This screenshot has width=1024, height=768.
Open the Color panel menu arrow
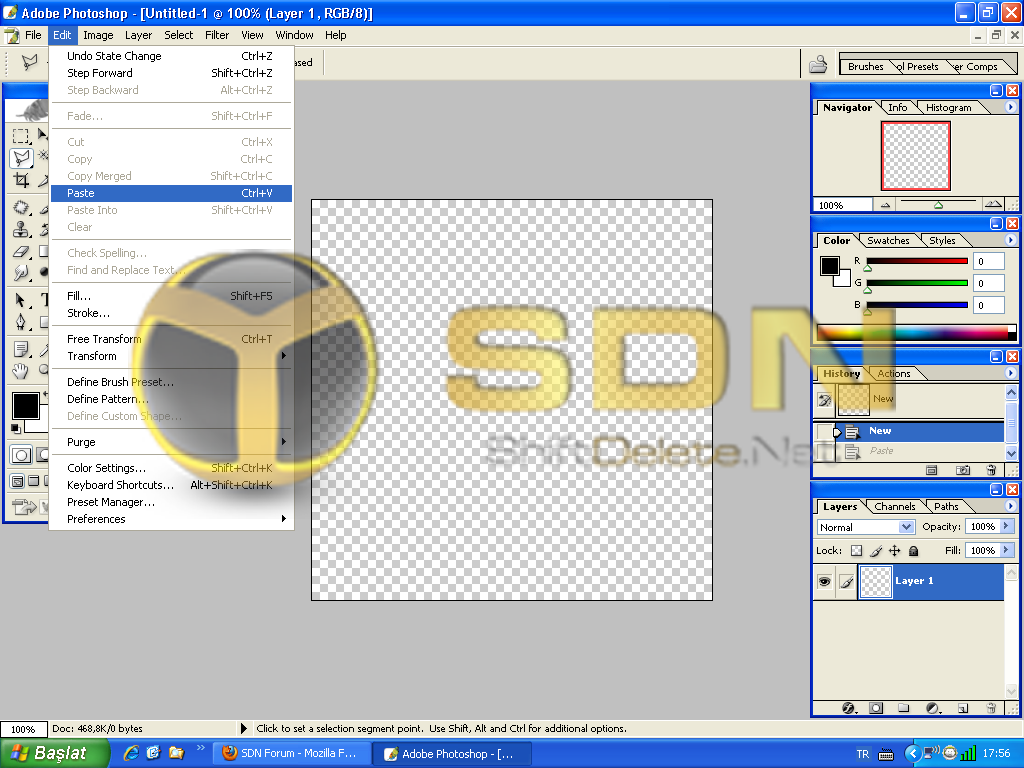point(1011,240)
